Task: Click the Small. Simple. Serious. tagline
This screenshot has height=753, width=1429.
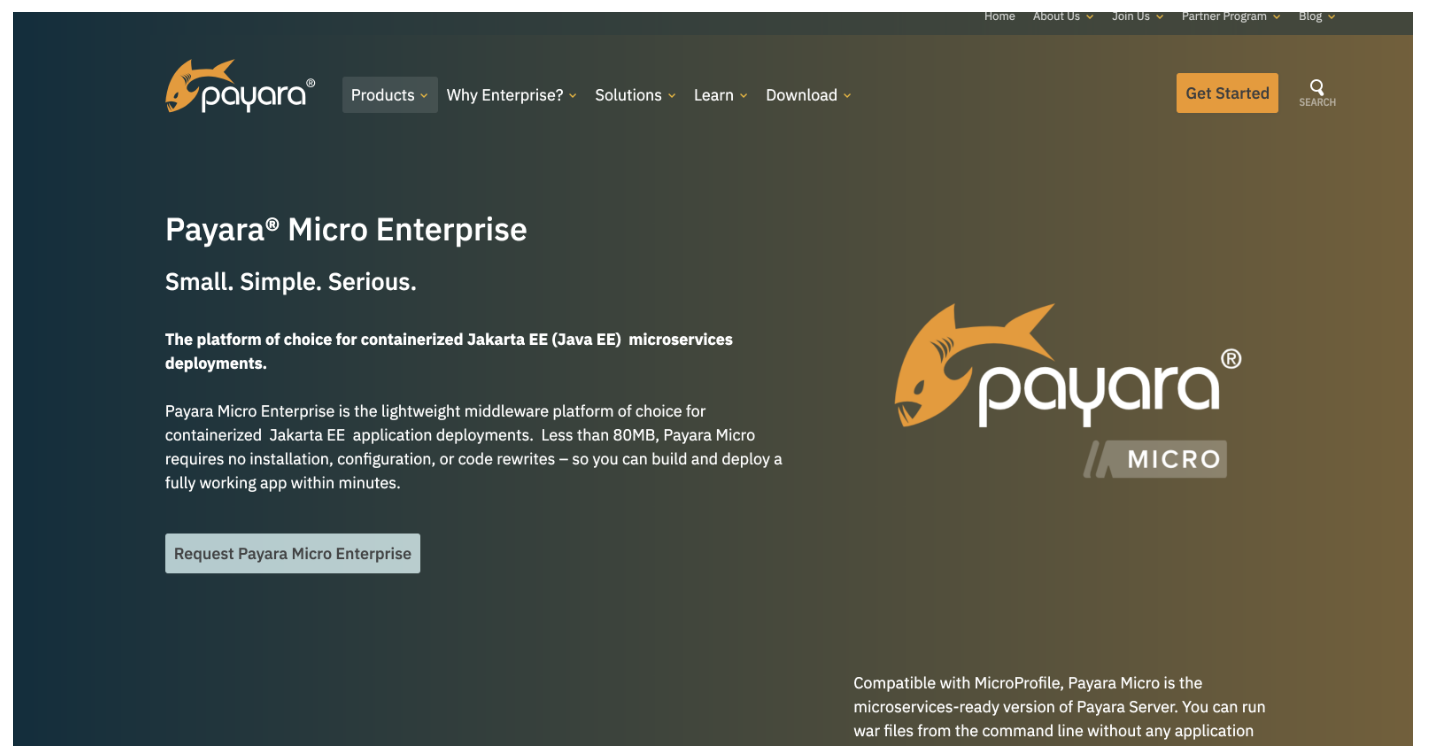Action: click(x=290, y=283)
